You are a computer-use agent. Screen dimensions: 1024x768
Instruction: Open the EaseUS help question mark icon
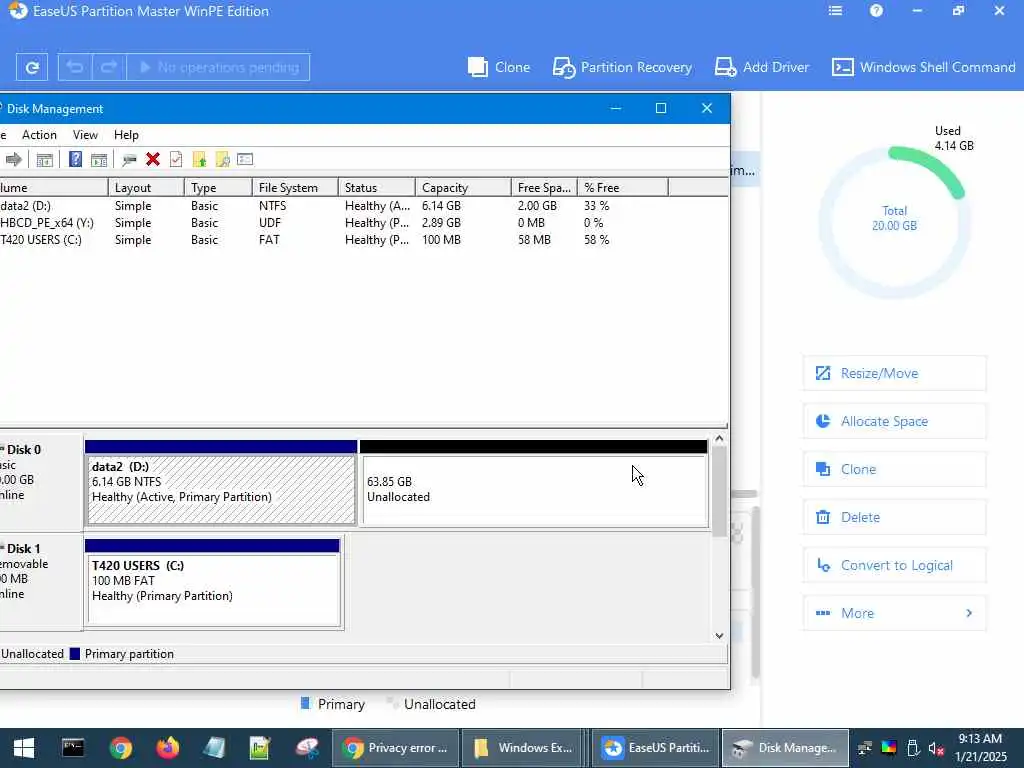coord(876,11)
